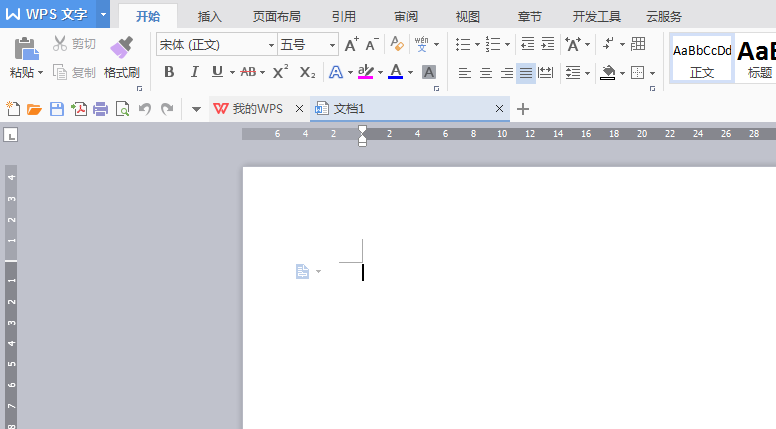776x429 pixels.
Task: Expand the bullet list dropdown arrow
Action: click(x=477, y=45)
